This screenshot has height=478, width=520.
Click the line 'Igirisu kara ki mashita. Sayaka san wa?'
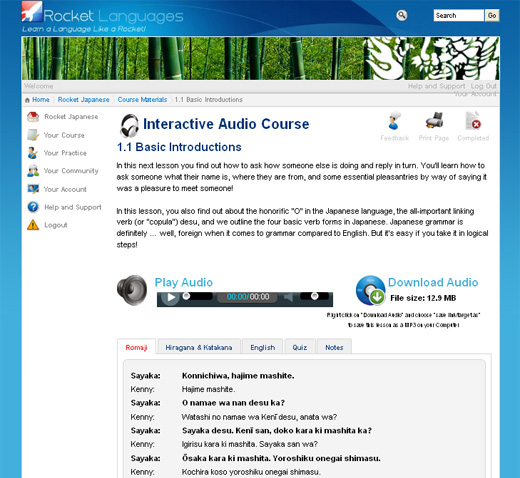[250, 444]
